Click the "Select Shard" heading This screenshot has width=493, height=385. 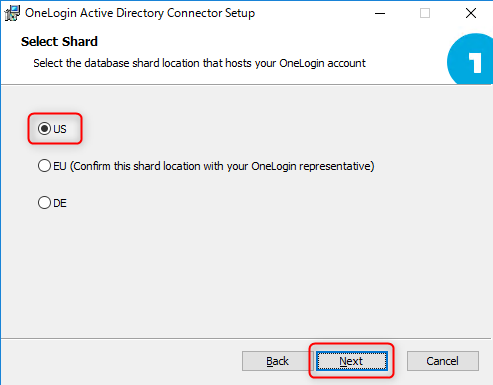point(59,42)
